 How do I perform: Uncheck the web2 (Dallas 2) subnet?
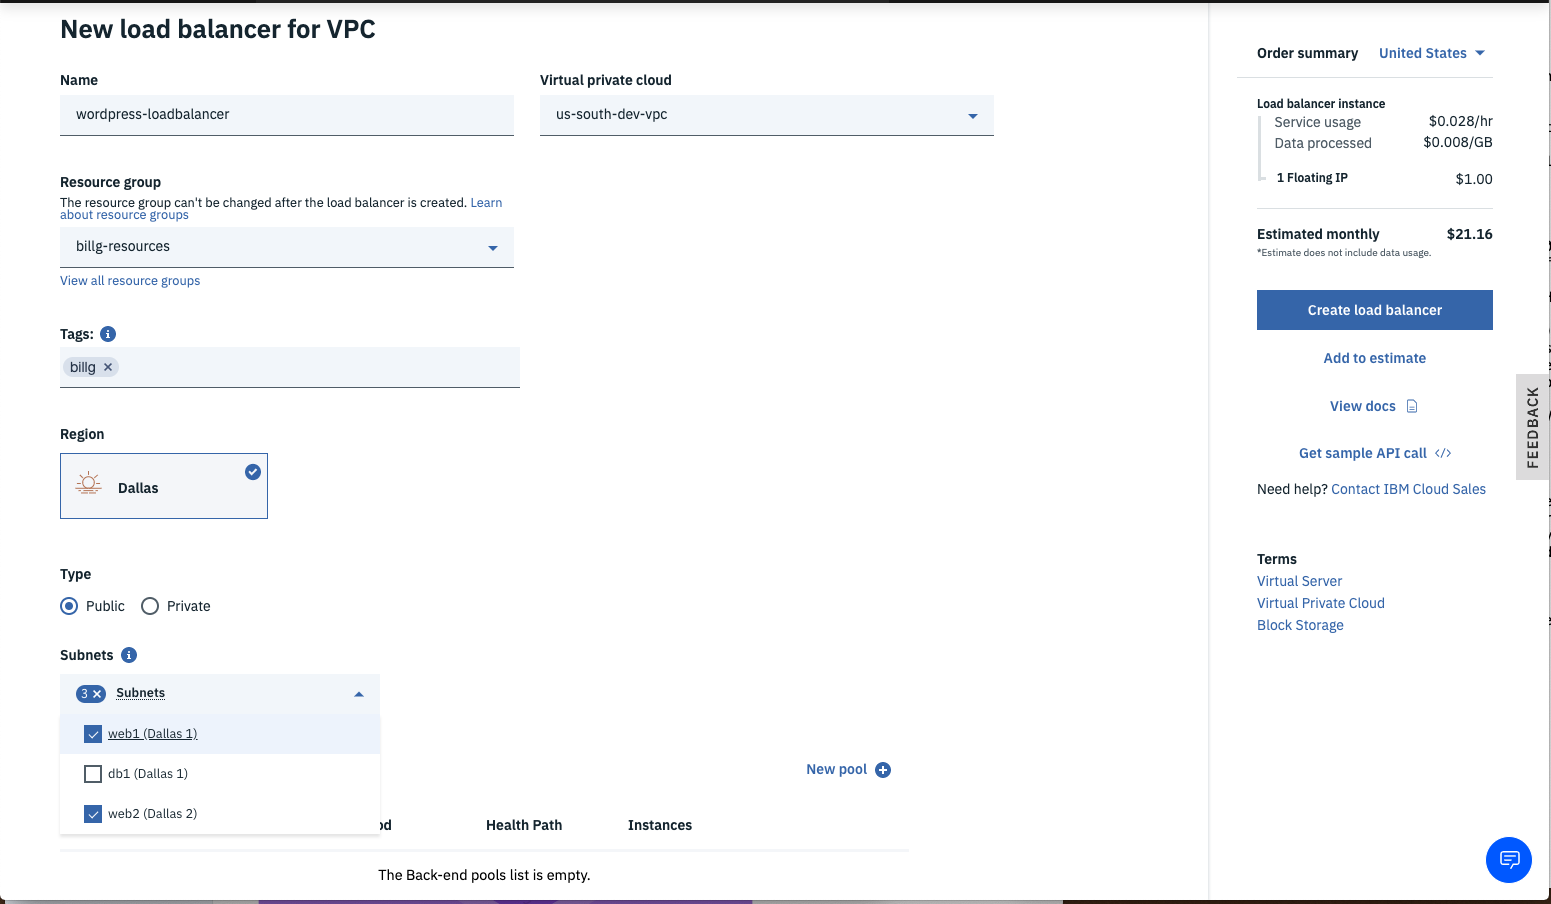[93, 814]
